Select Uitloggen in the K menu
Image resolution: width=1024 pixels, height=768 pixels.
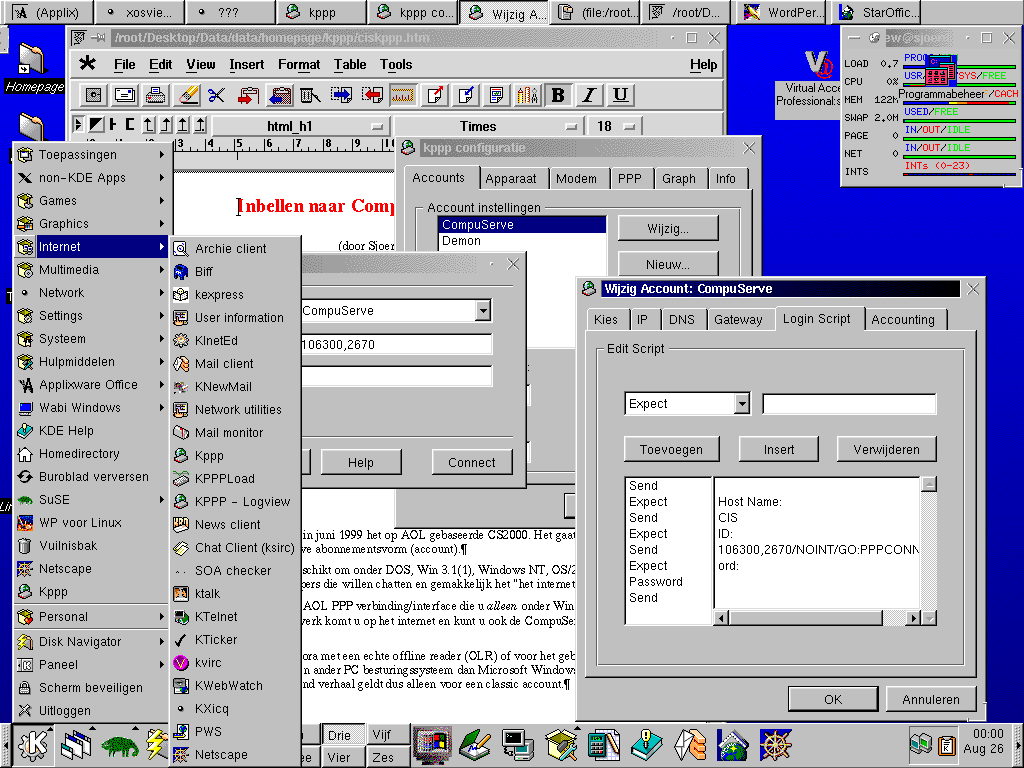point(91,711)
